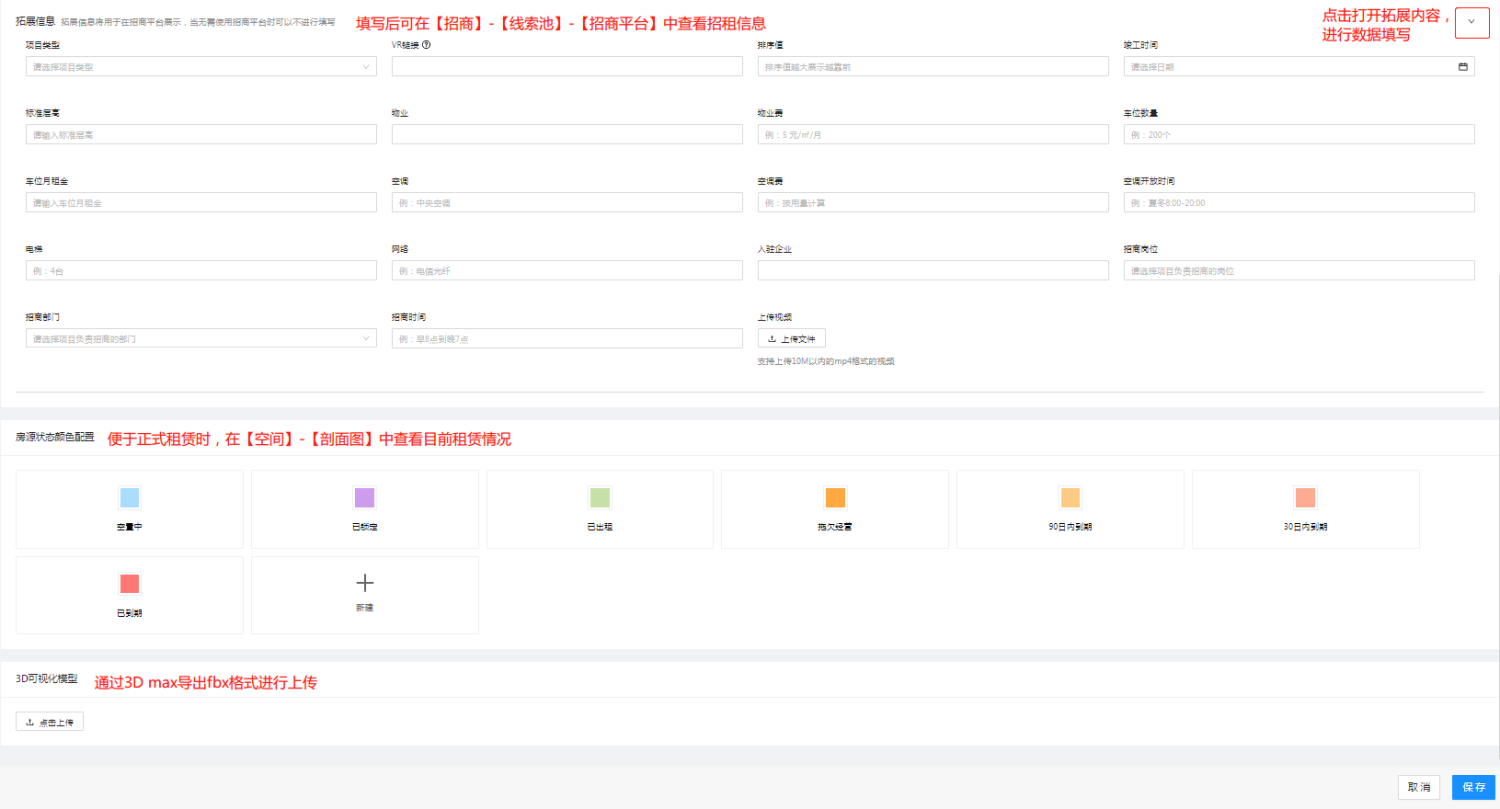Open the calendar icon in 竣工时间 field
This screenshot has height=809, width=1500.
pos(1463,67)
